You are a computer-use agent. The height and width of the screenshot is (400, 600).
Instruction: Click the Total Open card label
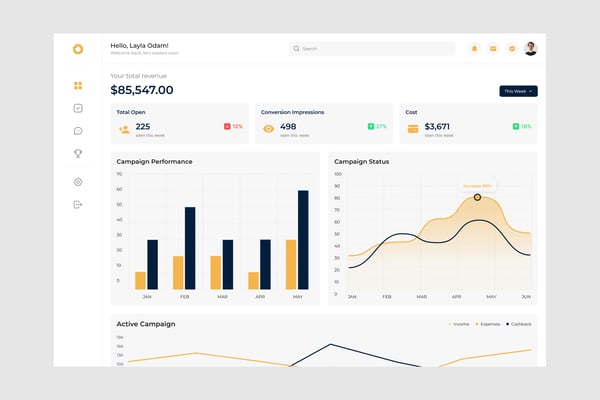pos(131,112)
